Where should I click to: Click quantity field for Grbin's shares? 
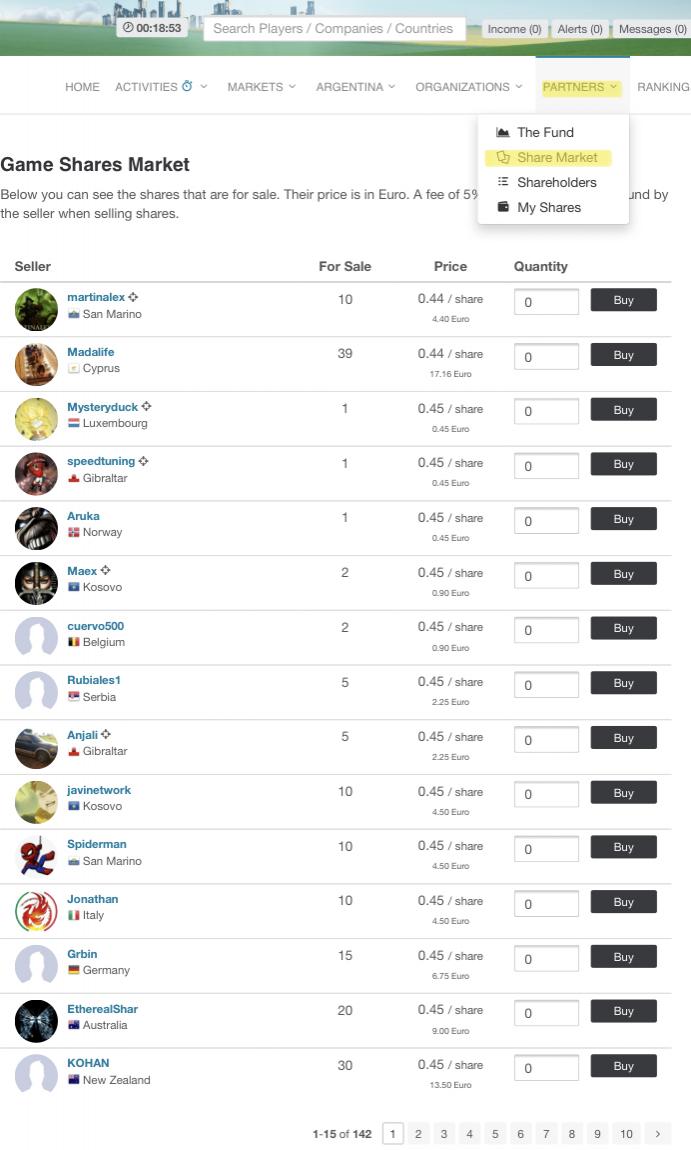(x=546, y=959)
